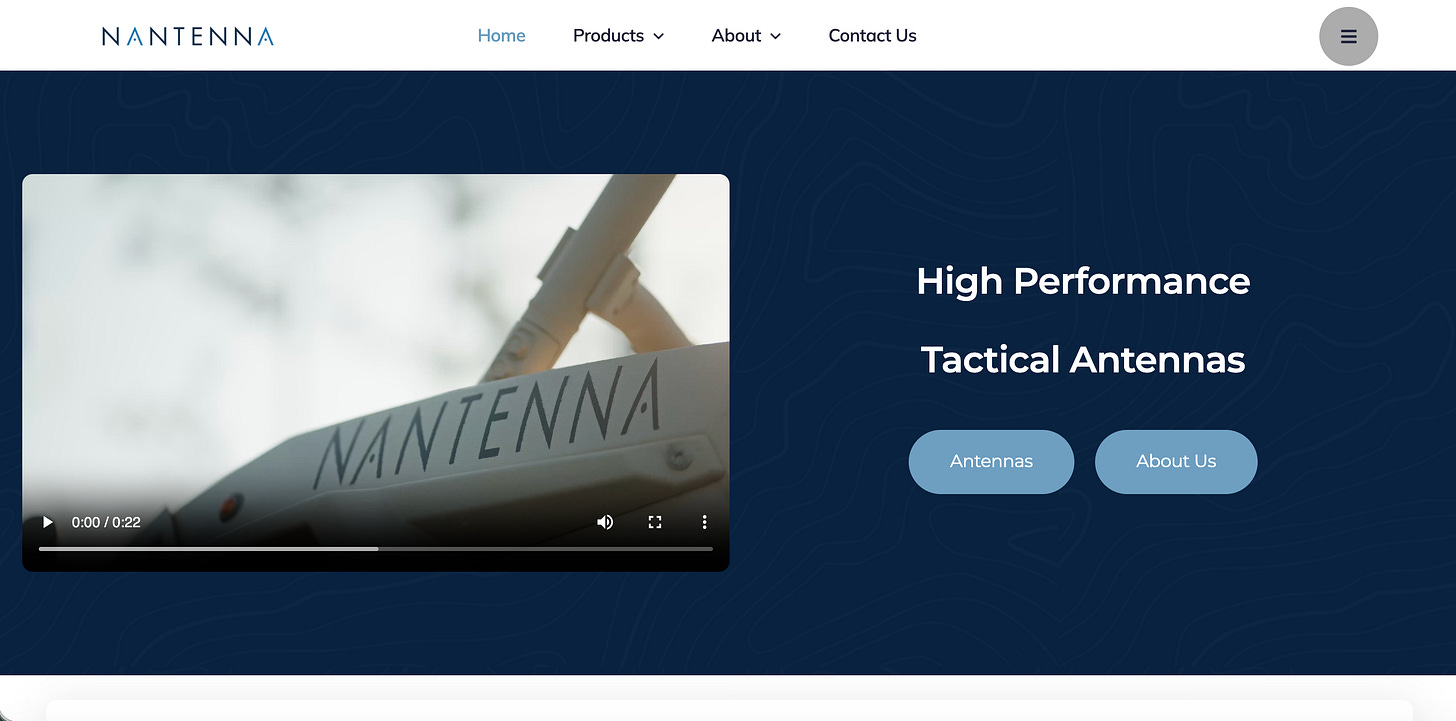Click the Tactical Antennas heading text
The width and height of the screenshot is (1456, 721).
1083,359
